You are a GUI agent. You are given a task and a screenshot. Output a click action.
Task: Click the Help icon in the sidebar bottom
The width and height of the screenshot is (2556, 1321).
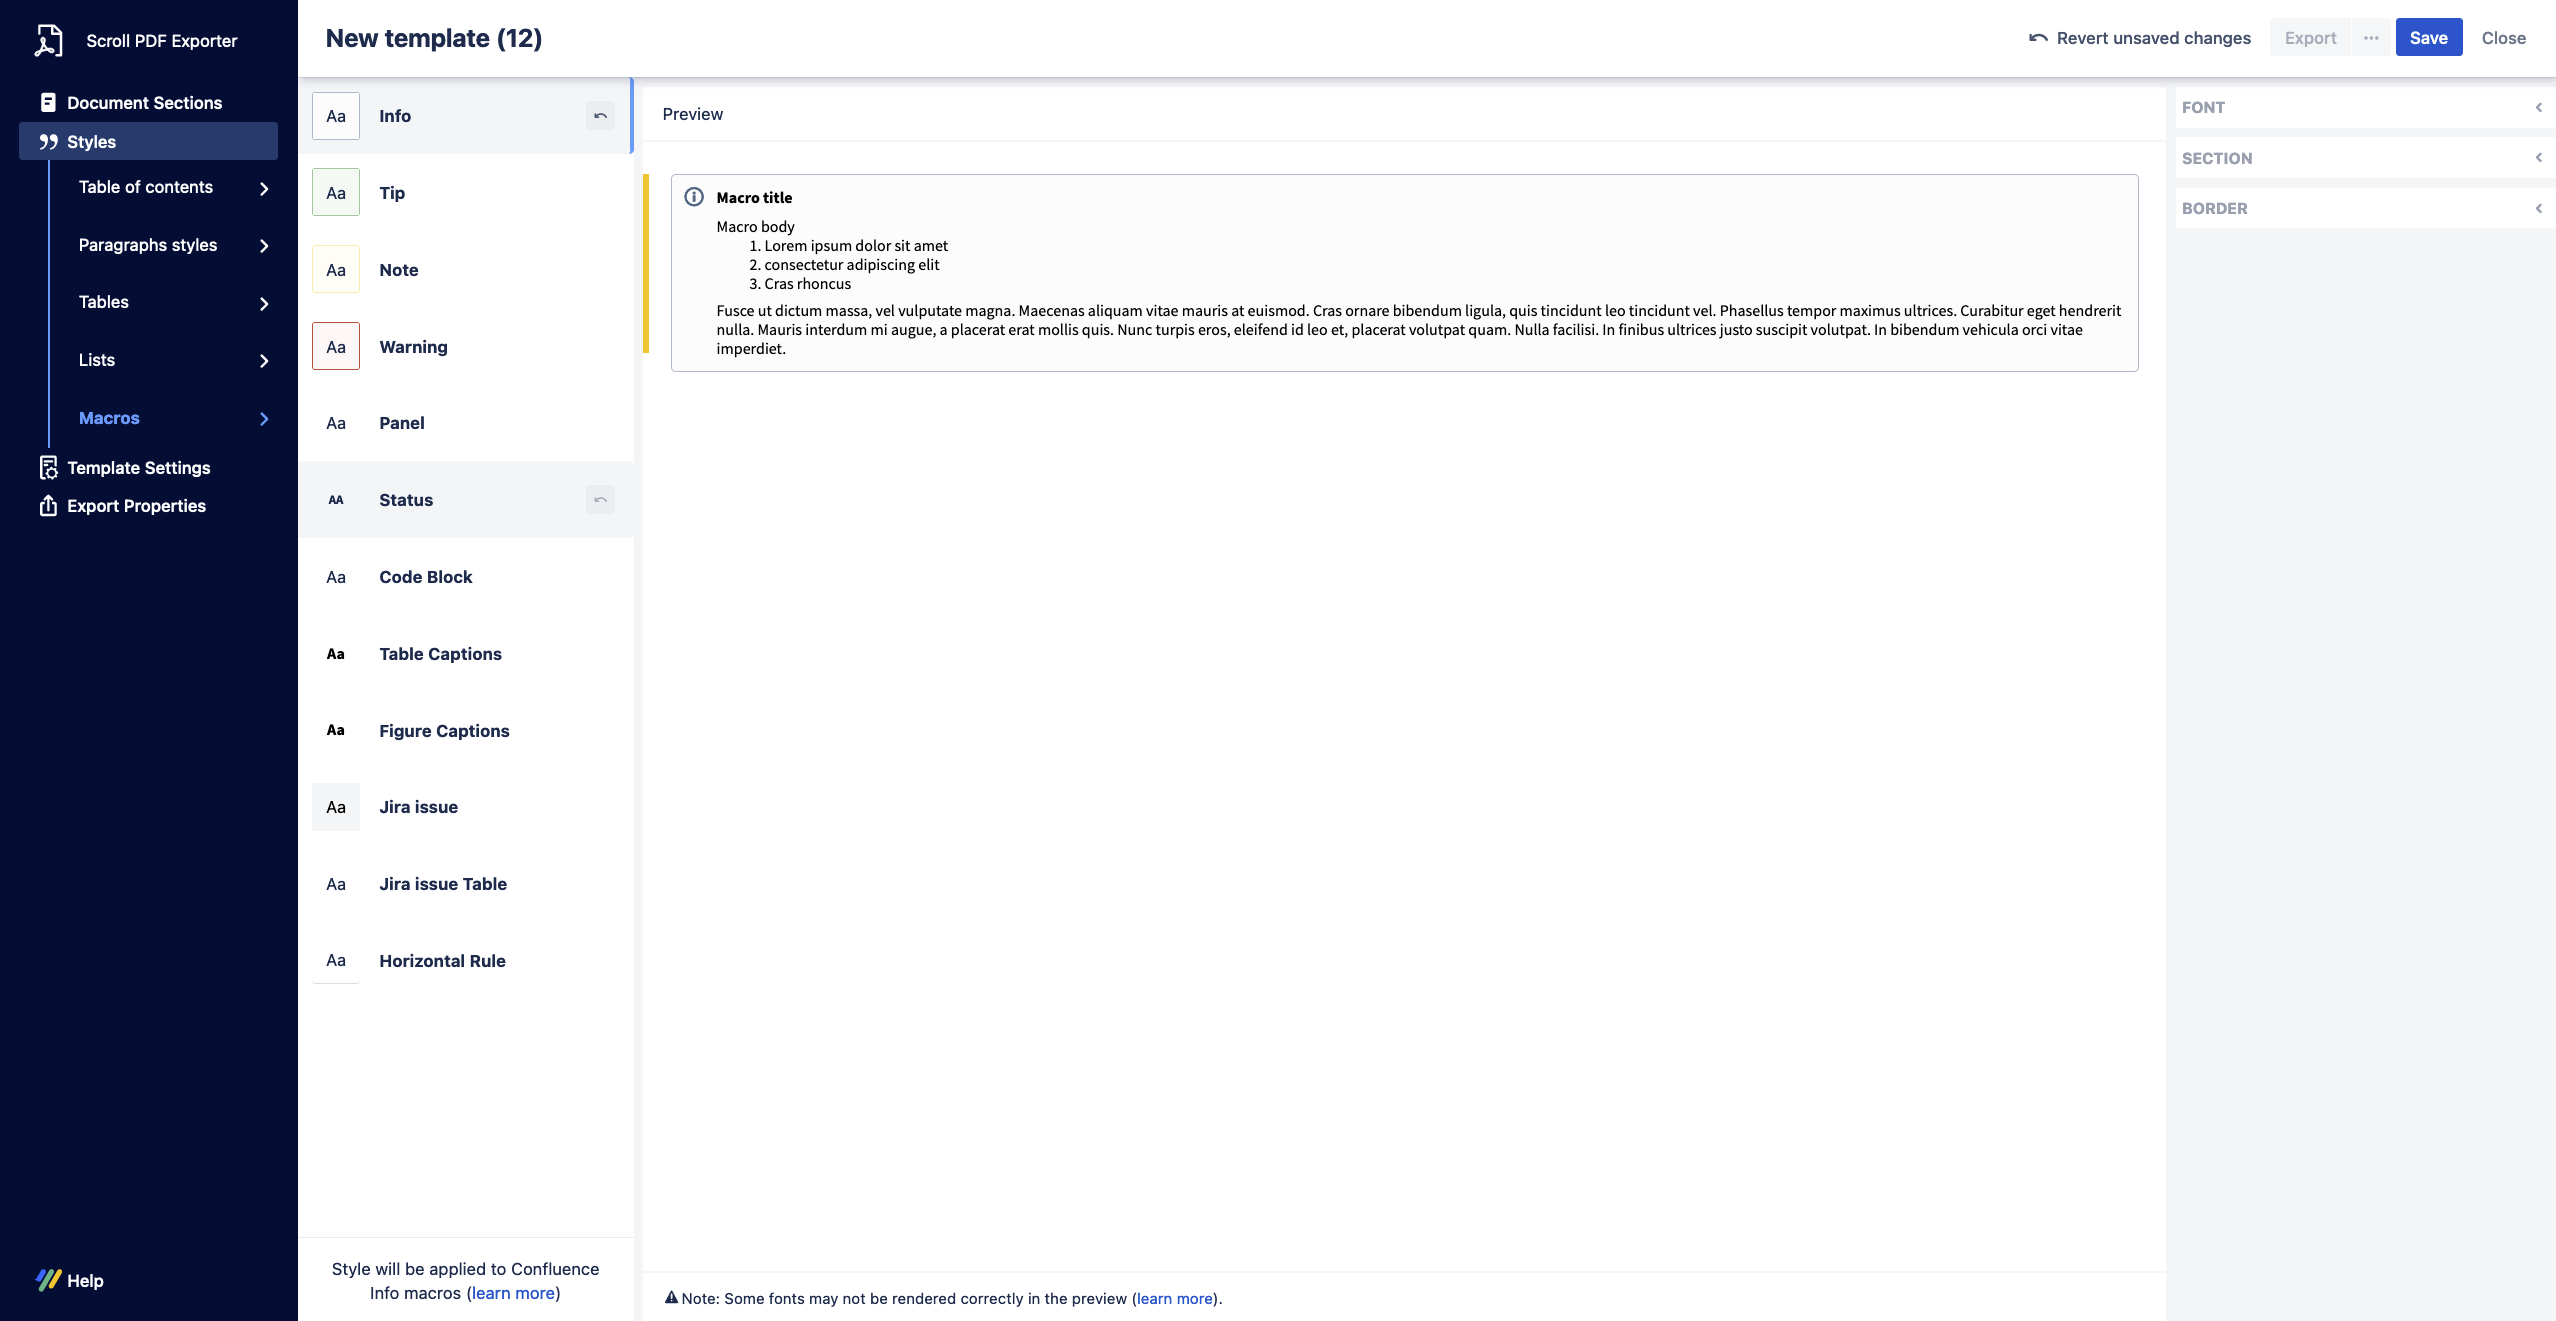[48, 1280]
